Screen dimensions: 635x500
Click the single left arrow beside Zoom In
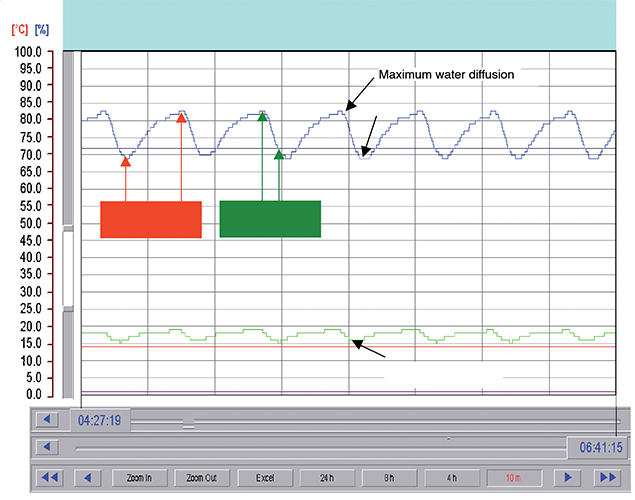point(87,478)
